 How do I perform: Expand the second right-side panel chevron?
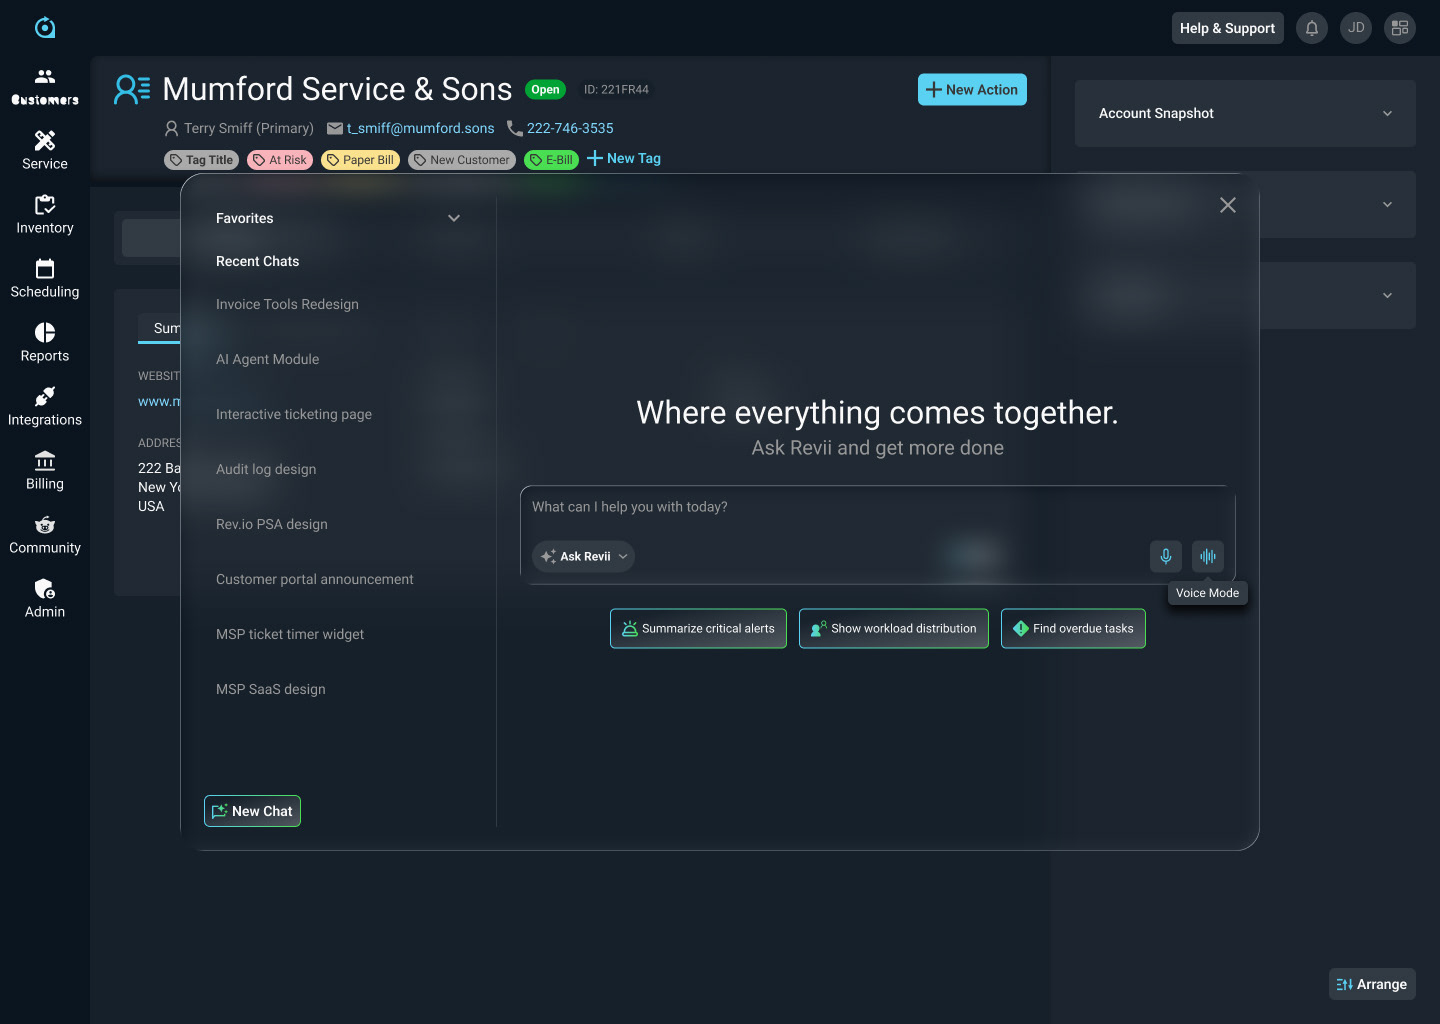[x=1387, y=204]
